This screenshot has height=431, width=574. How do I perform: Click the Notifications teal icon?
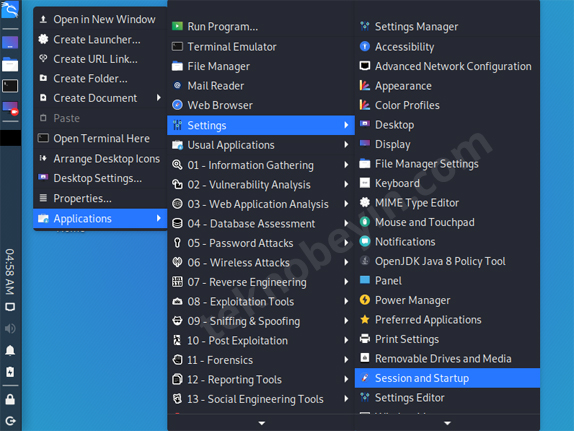click(x=365, y=241)
